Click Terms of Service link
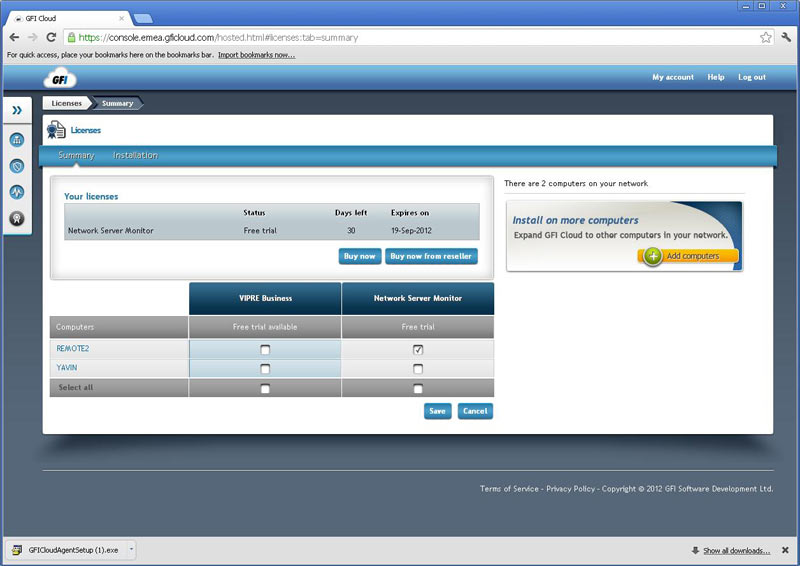800x566 pixels. (x=509, y=489)
